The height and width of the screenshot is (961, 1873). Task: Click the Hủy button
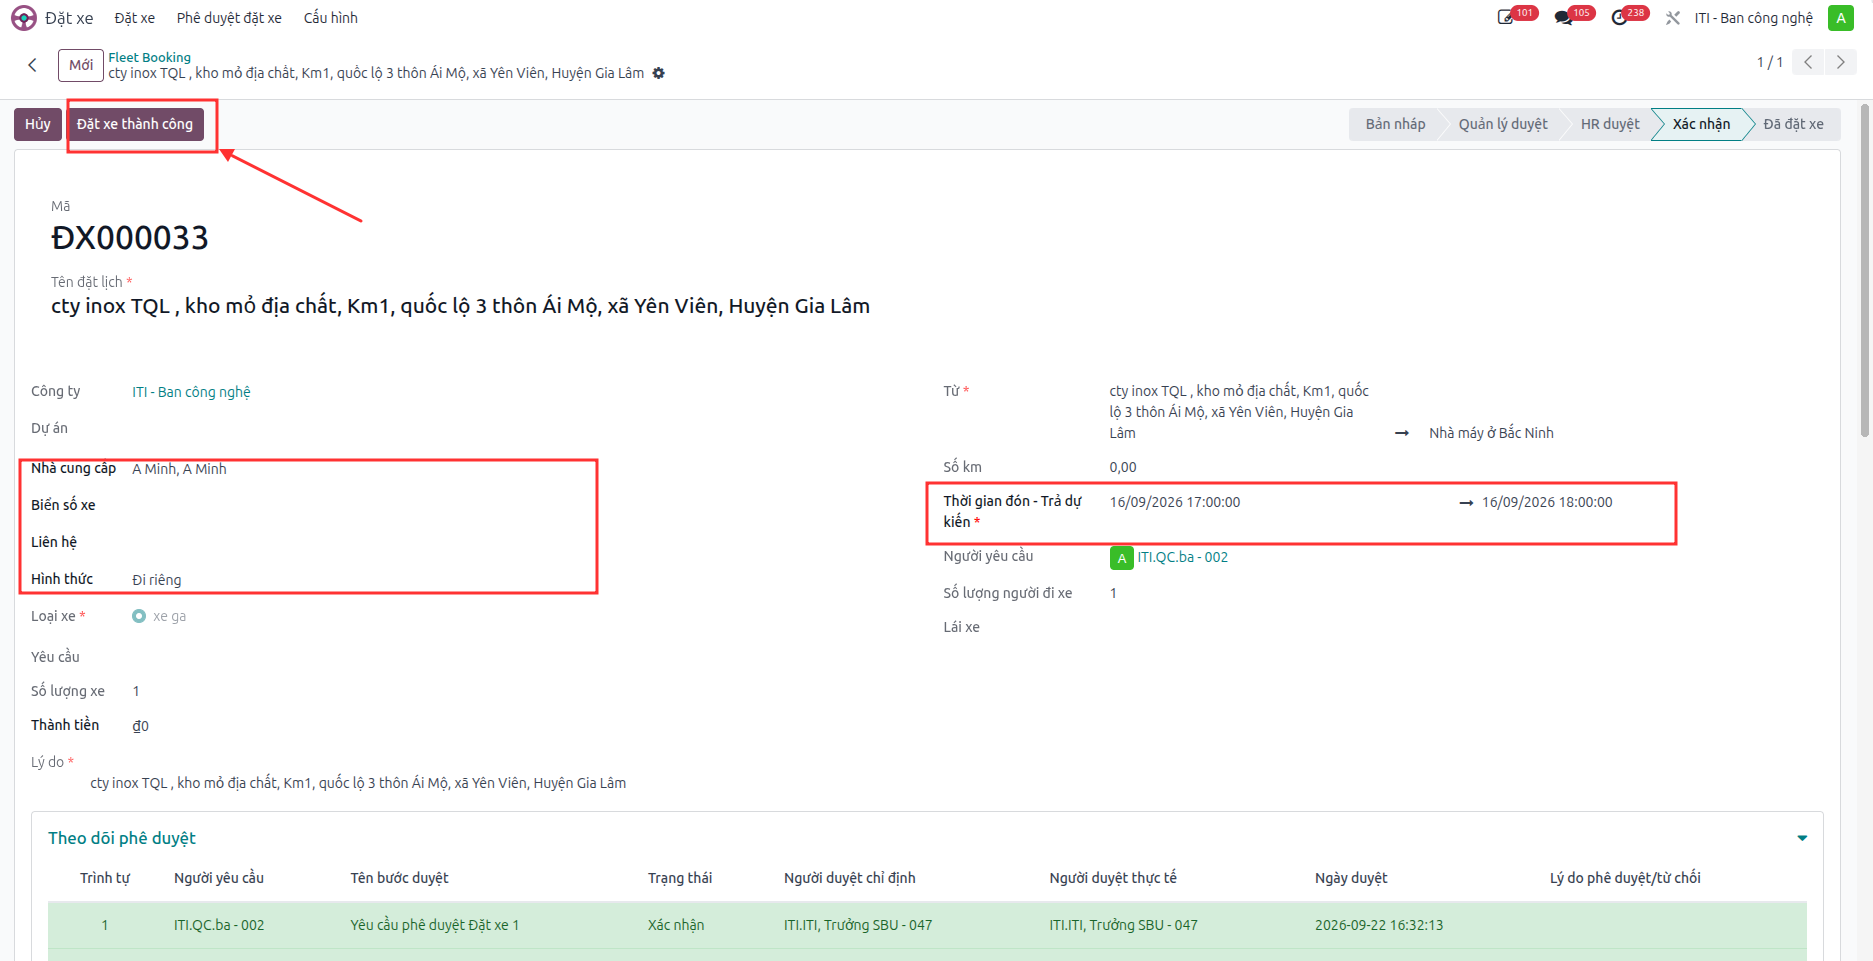38,124
